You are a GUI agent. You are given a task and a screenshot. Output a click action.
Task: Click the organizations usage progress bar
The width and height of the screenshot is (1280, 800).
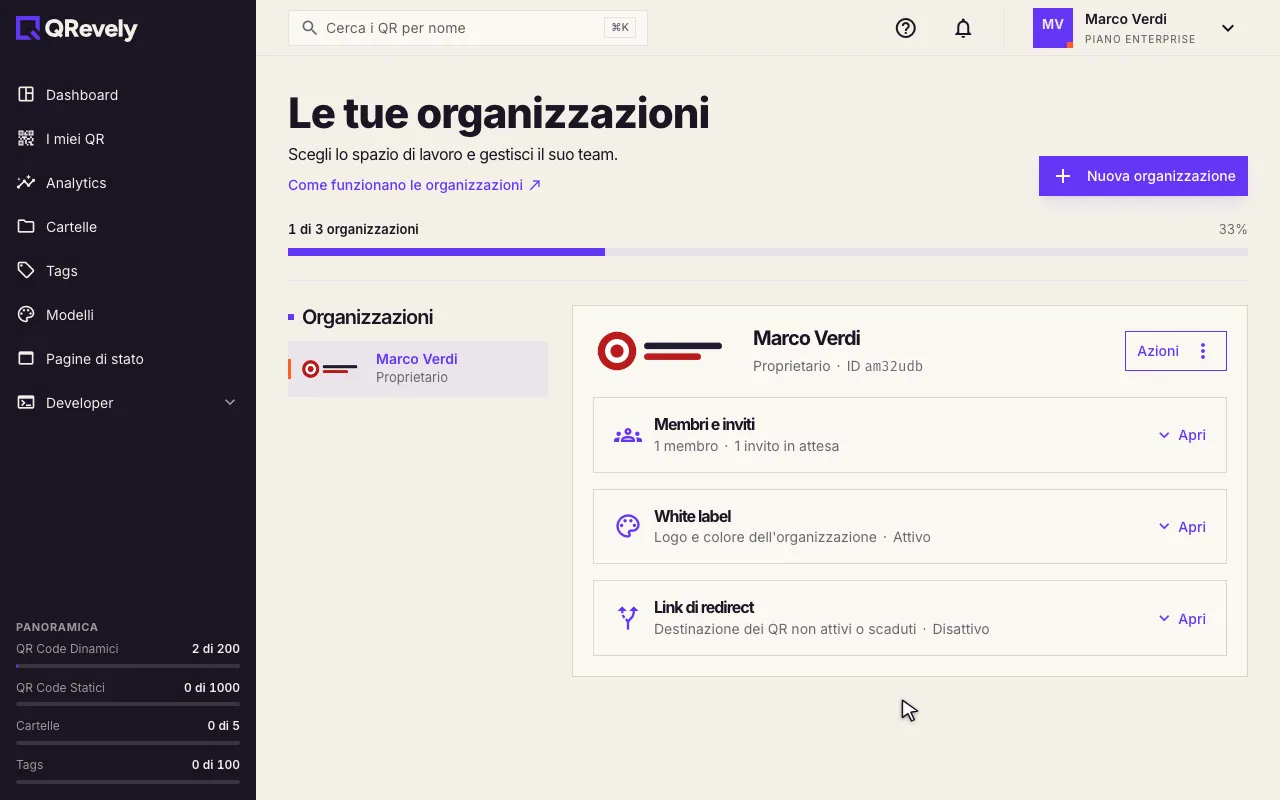coord(768,252)
